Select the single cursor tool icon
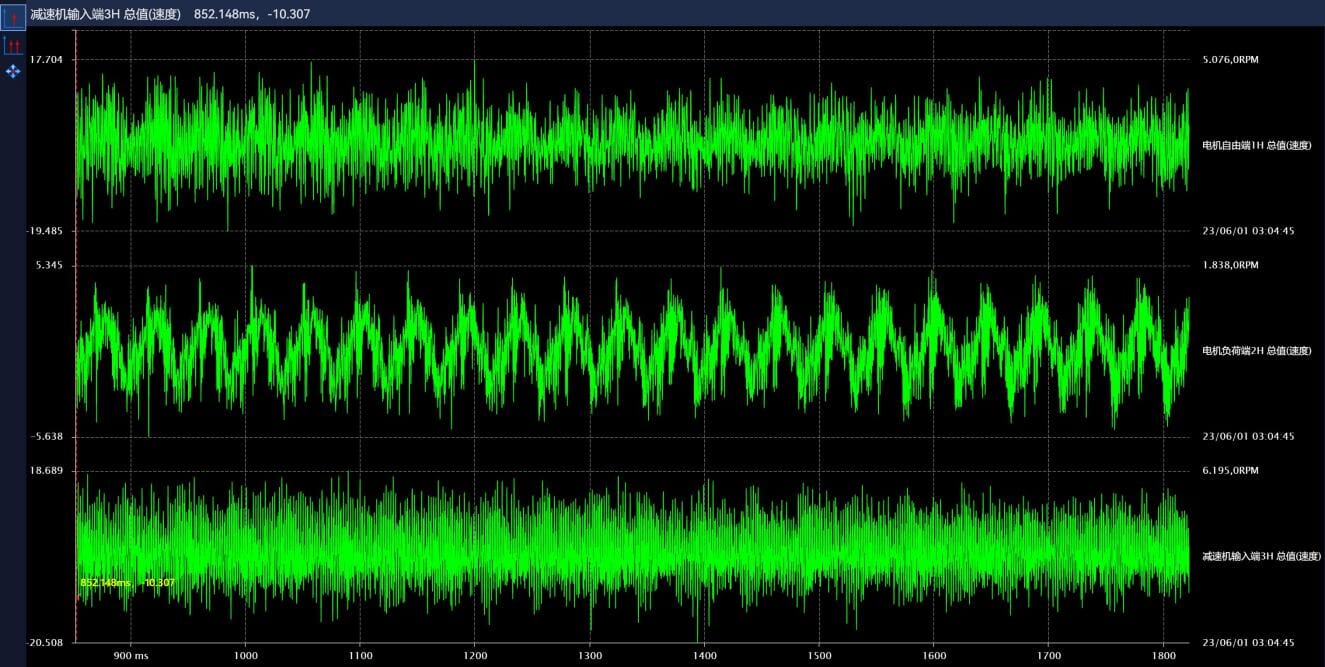Viewport: 1325px width, 667px height. tap(14, 18)
